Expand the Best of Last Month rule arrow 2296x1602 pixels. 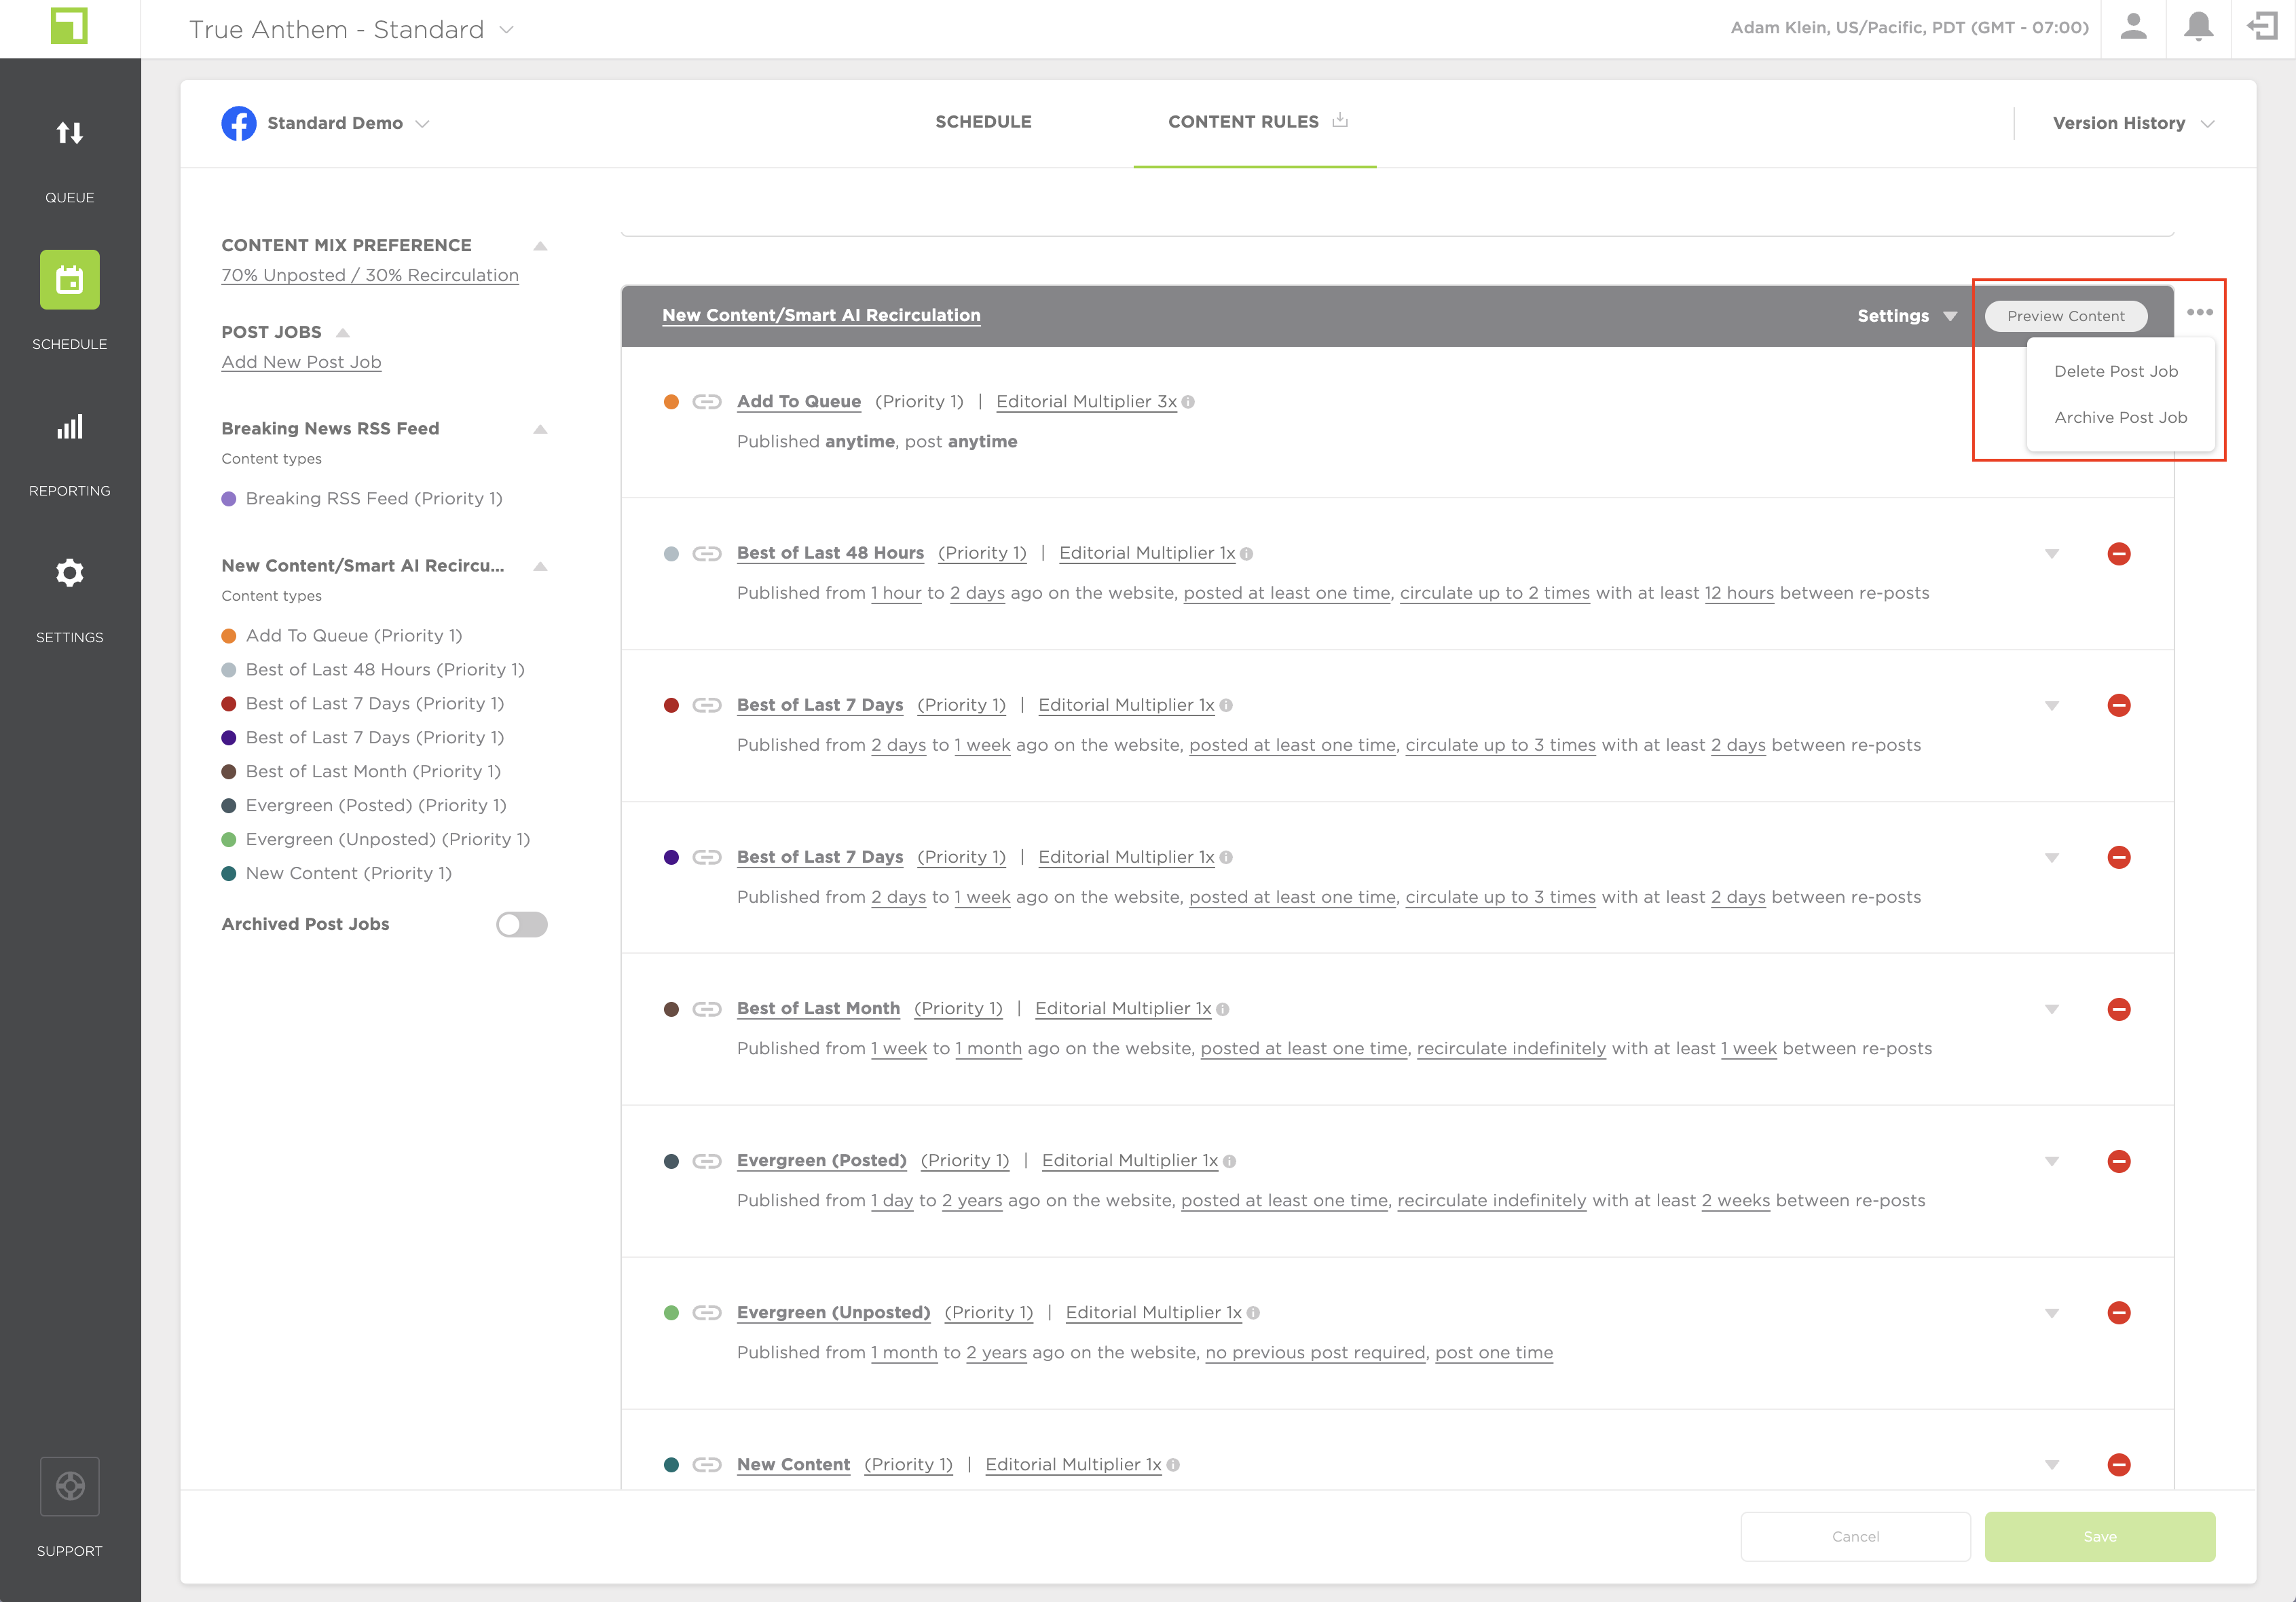click(2052, 1010)
